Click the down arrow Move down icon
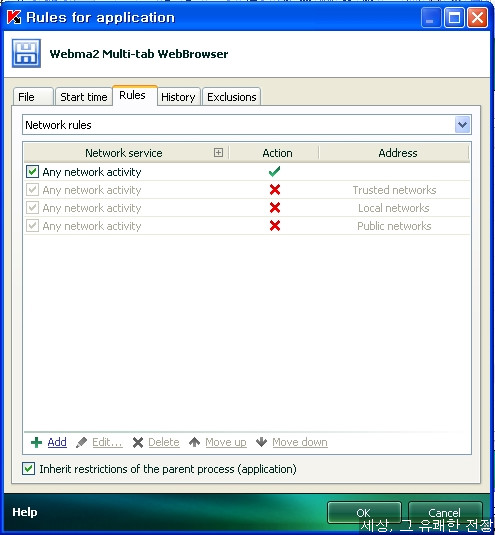Image resolution: width=495 pixels, height=535 pixels. pos(261,442)
